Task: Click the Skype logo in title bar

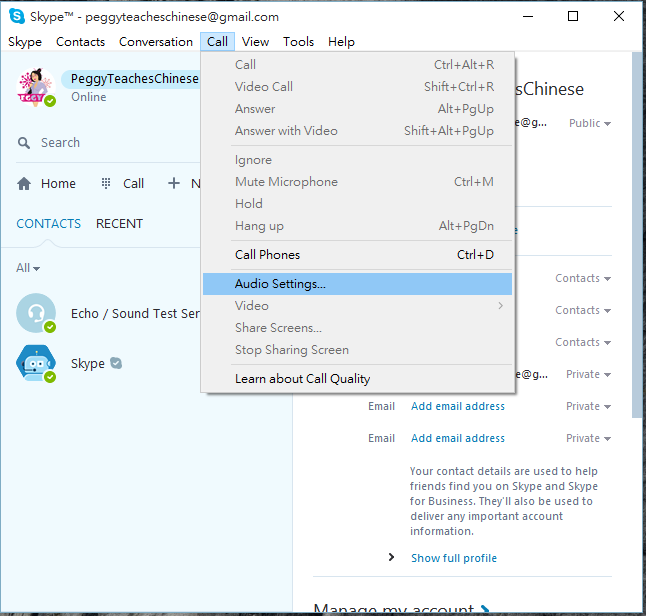Action: [17, 16]
